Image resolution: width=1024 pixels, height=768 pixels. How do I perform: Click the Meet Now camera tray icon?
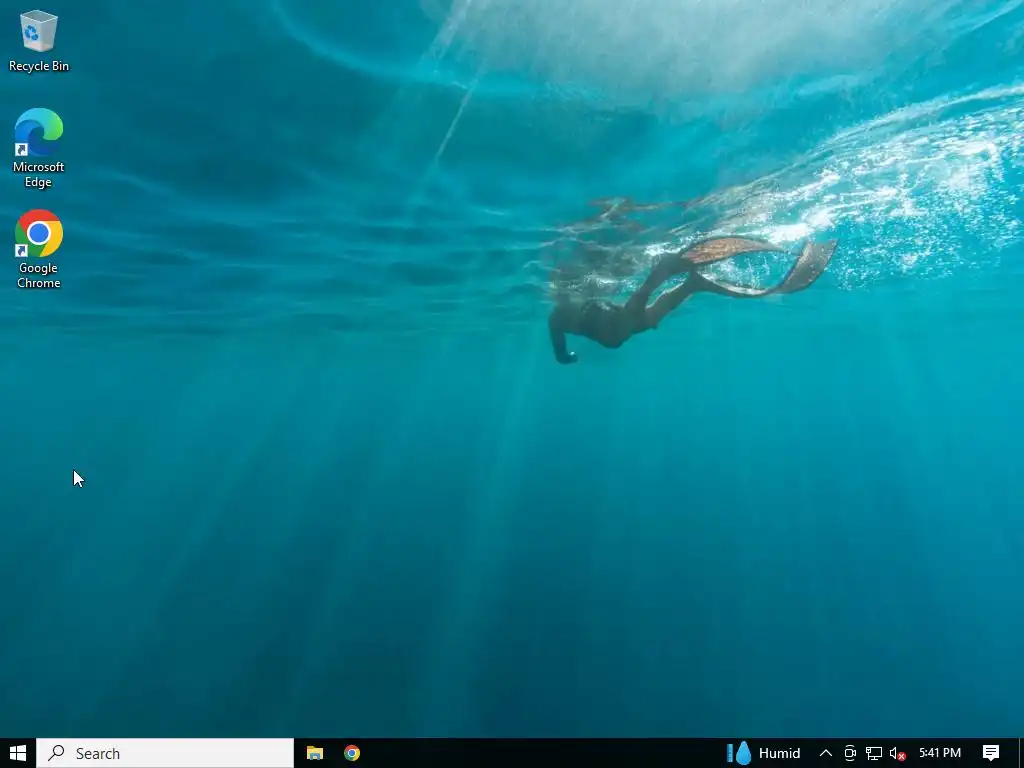[850, 753]
